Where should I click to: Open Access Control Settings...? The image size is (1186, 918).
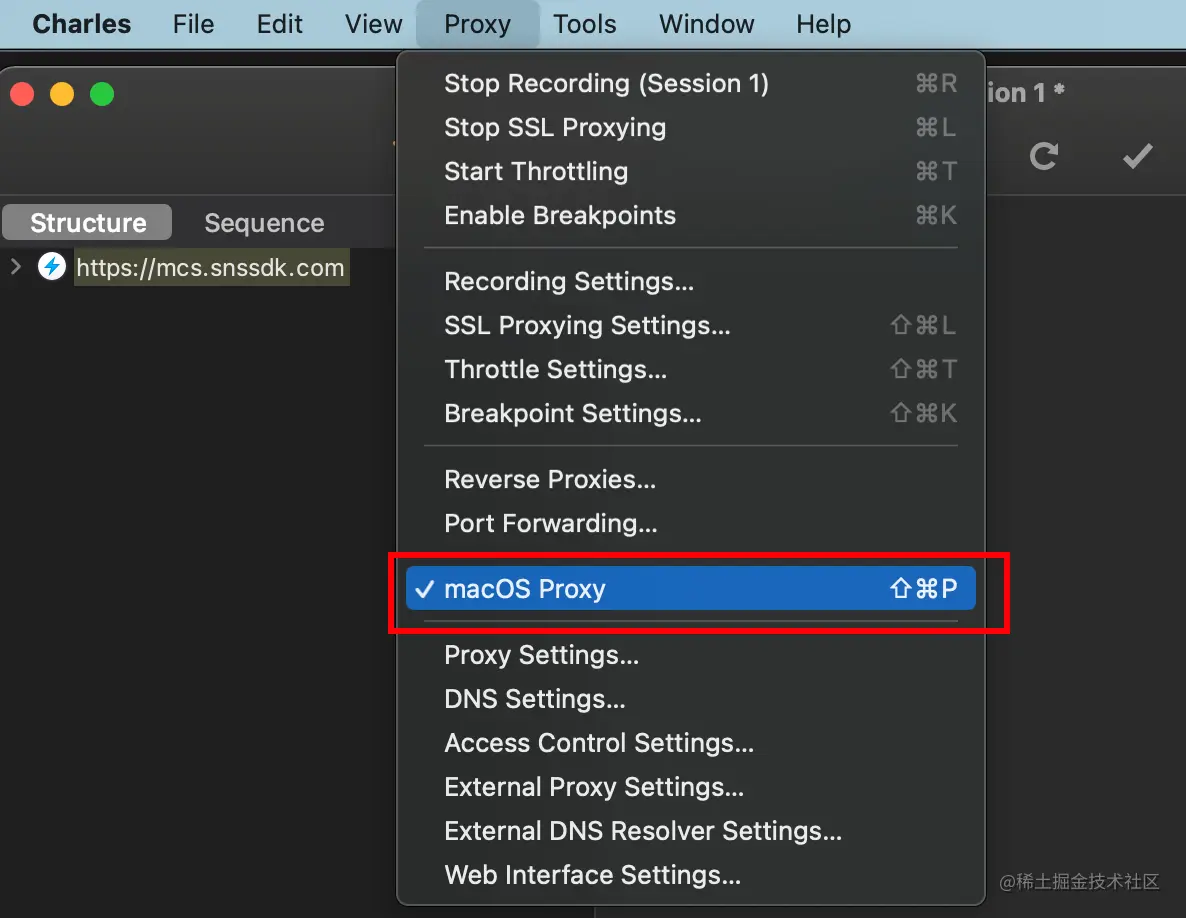click(691, 743)
